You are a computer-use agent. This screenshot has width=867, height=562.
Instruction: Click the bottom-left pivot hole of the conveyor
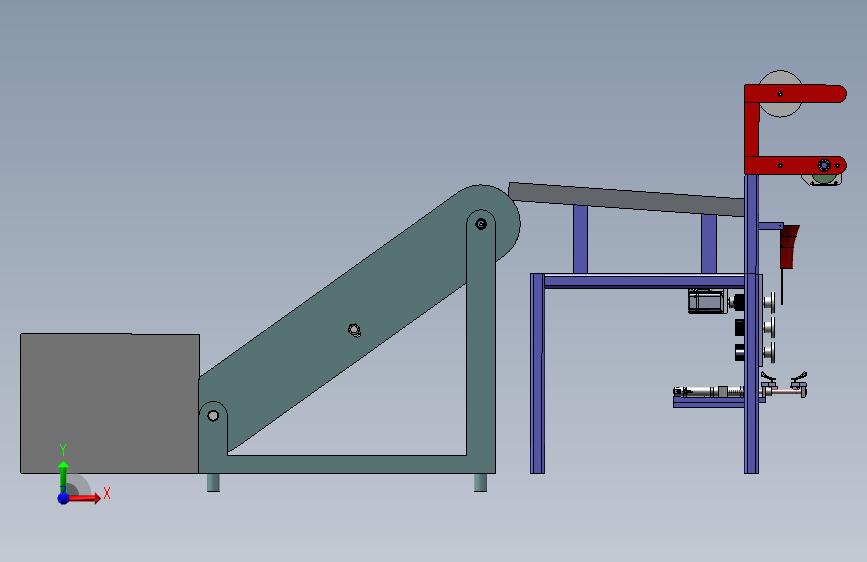coord(213,415)
